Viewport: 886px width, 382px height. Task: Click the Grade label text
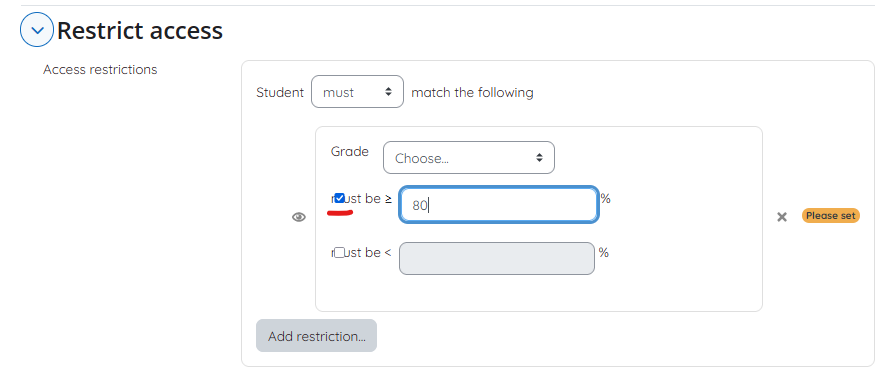pyautogui.click(x=350, y=151)
